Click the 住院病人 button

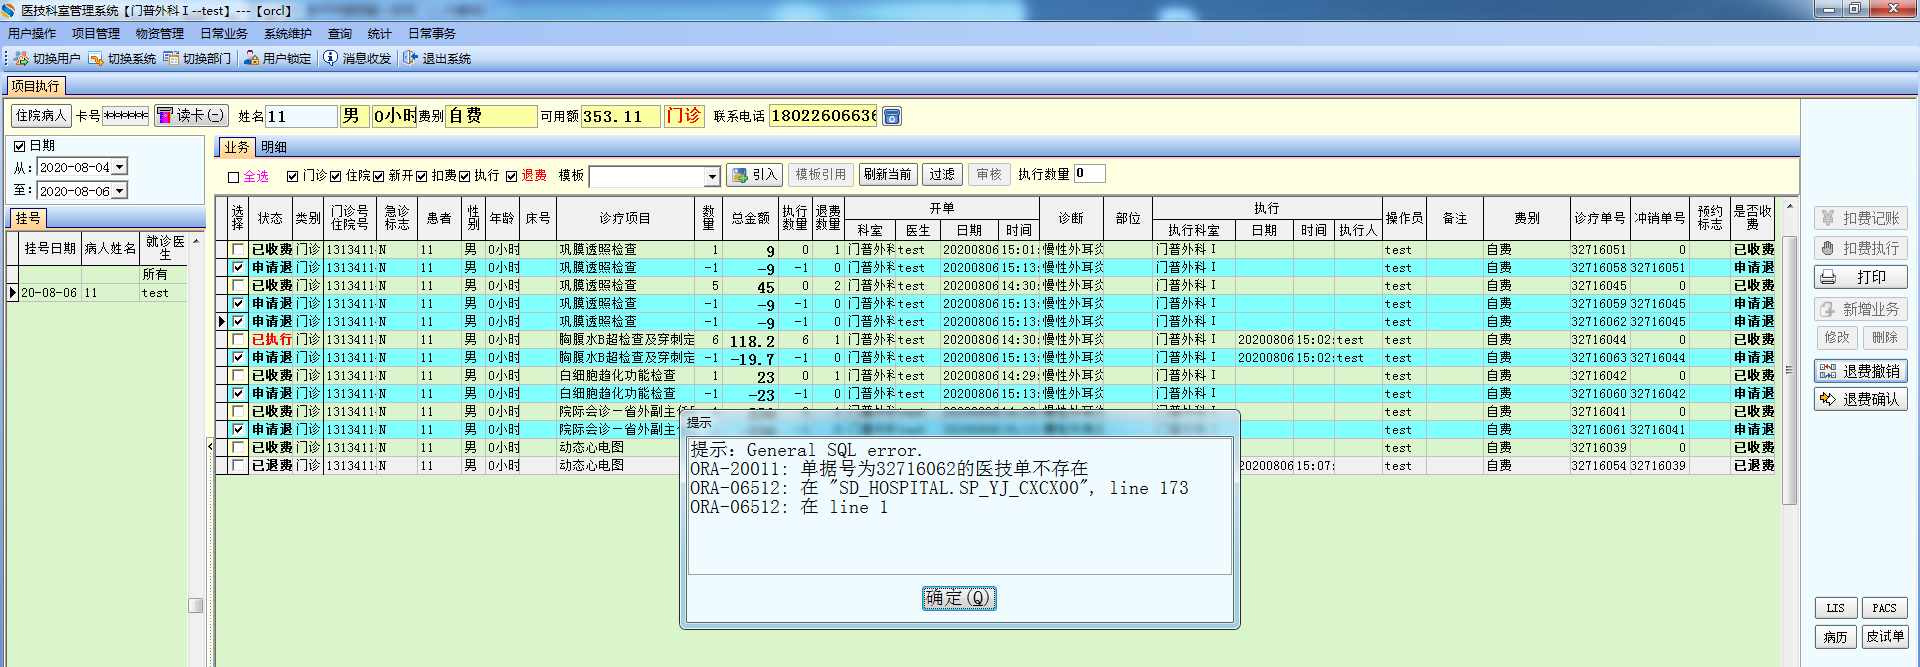point(41,116)
